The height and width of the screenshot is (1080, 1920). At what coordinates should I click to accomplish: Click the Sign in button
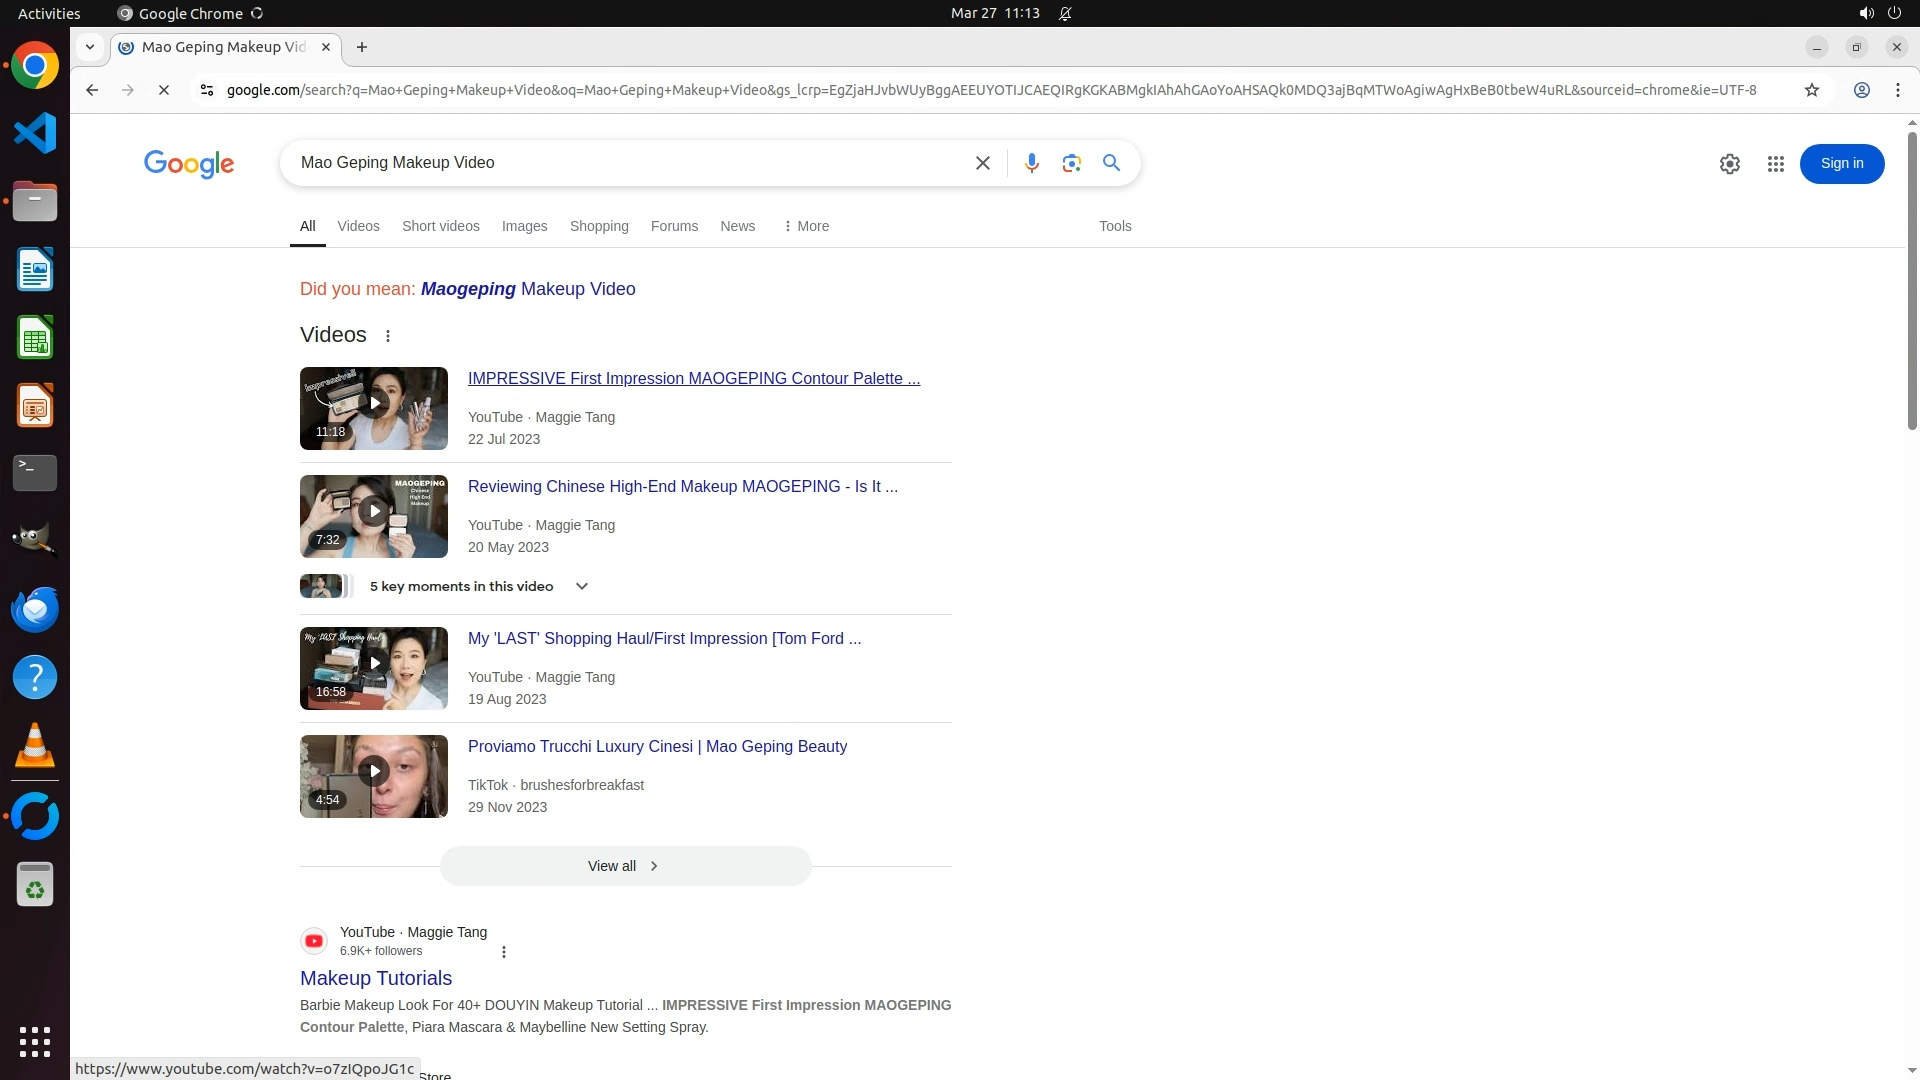tap(1841, 164)
